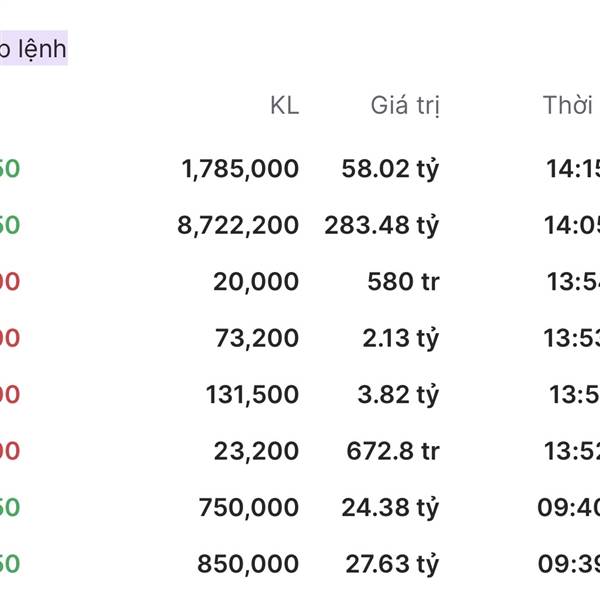Select the 1,785,000 volume cell
The image size is (600, 600).
240,169
